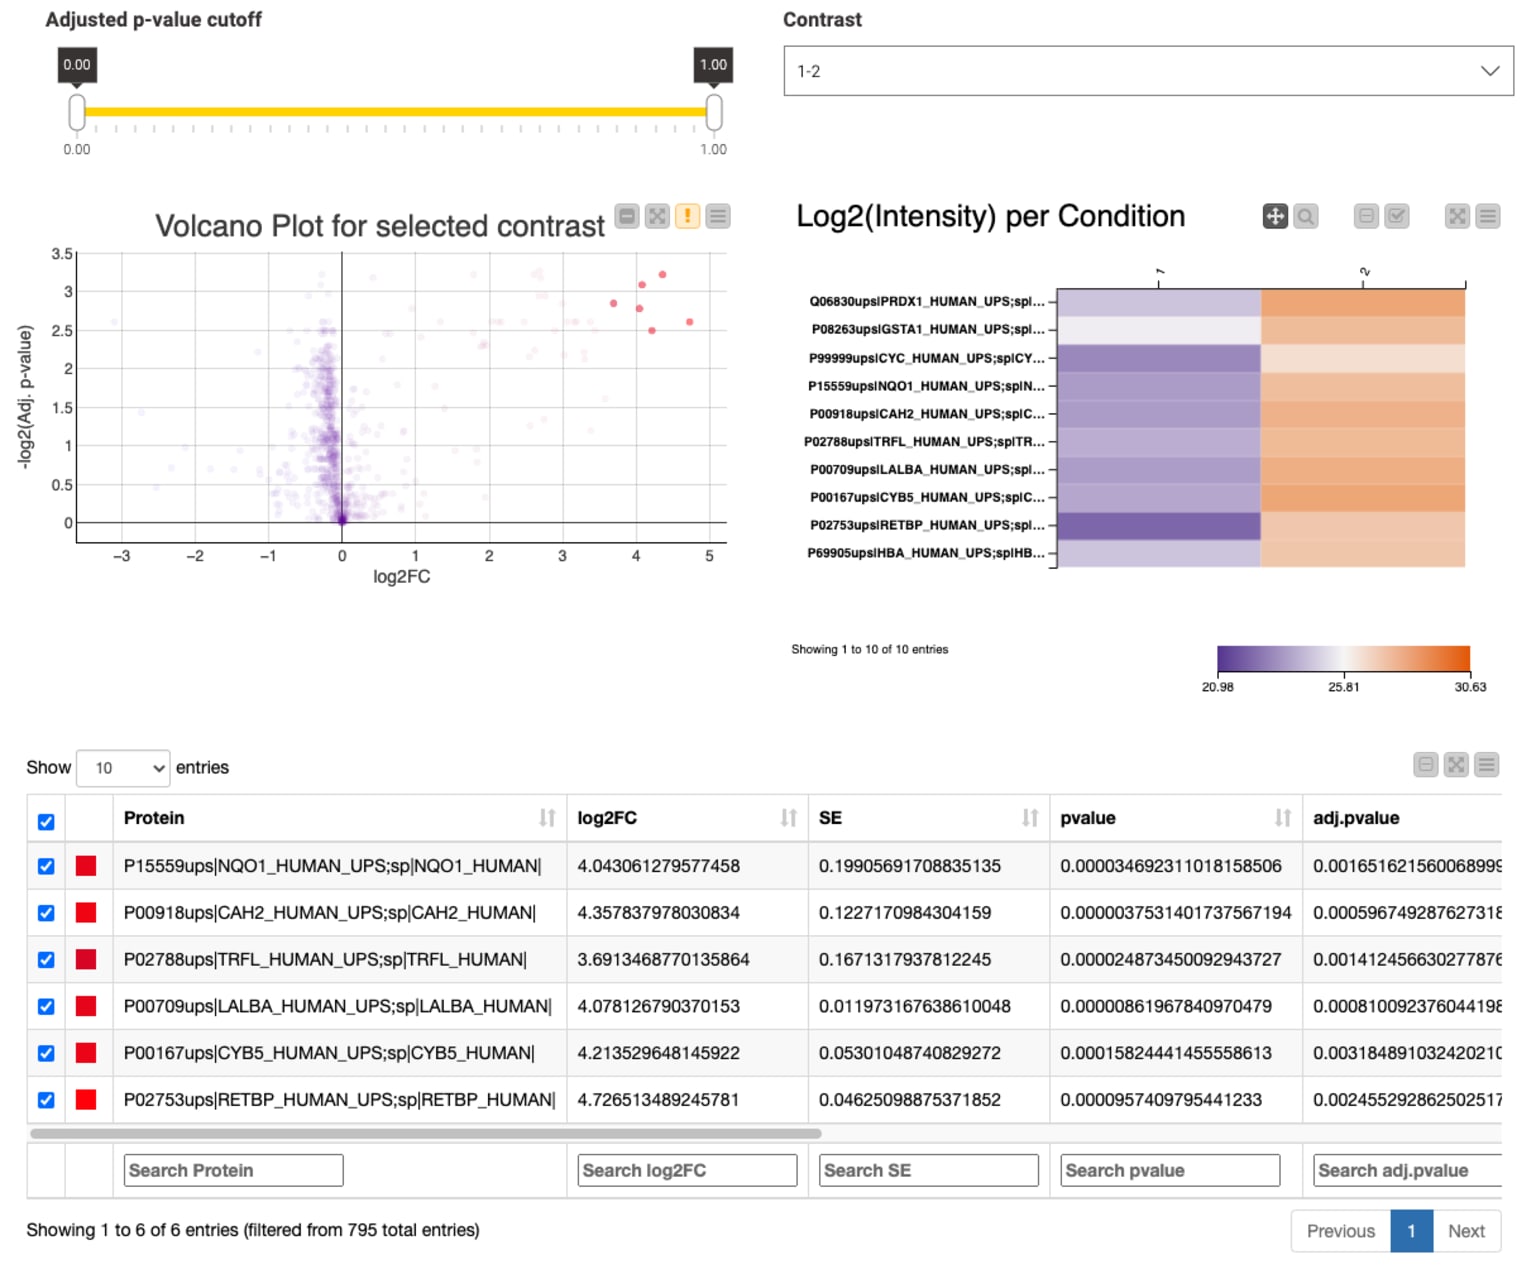The image size is (1536, 1274).
Task: Click the Search SE input field
Action: pos(928,1170)
